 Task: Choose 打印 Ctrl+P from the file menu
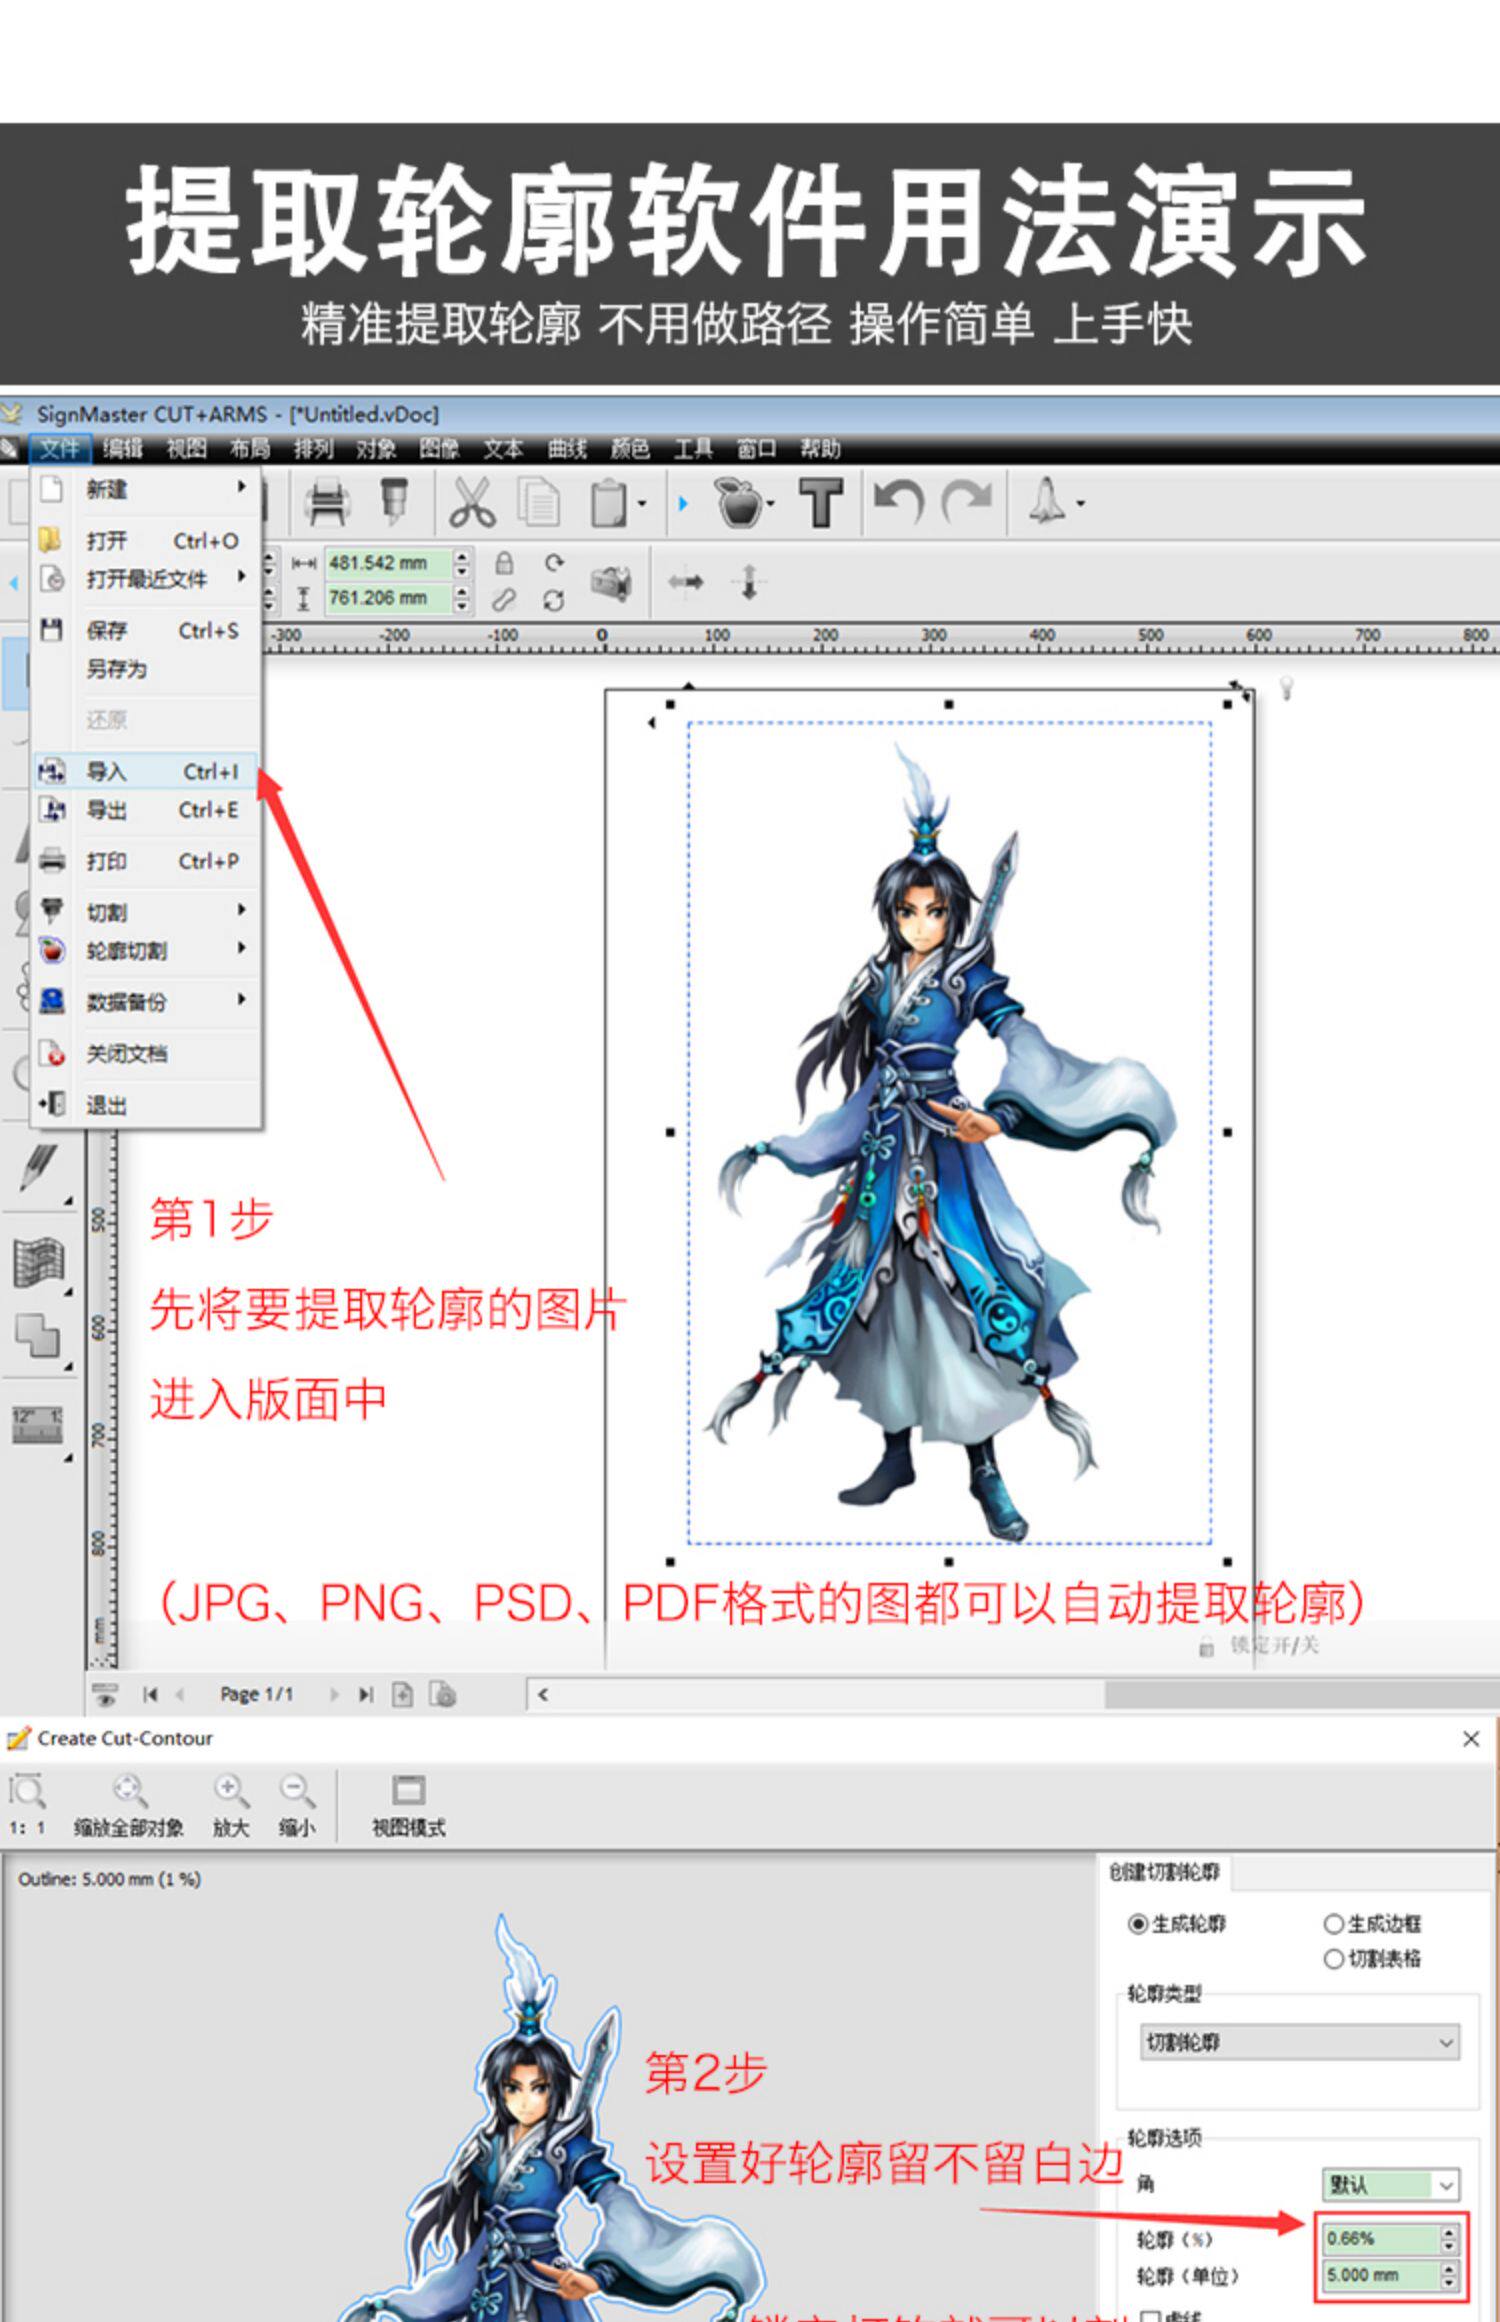[146, 861]
